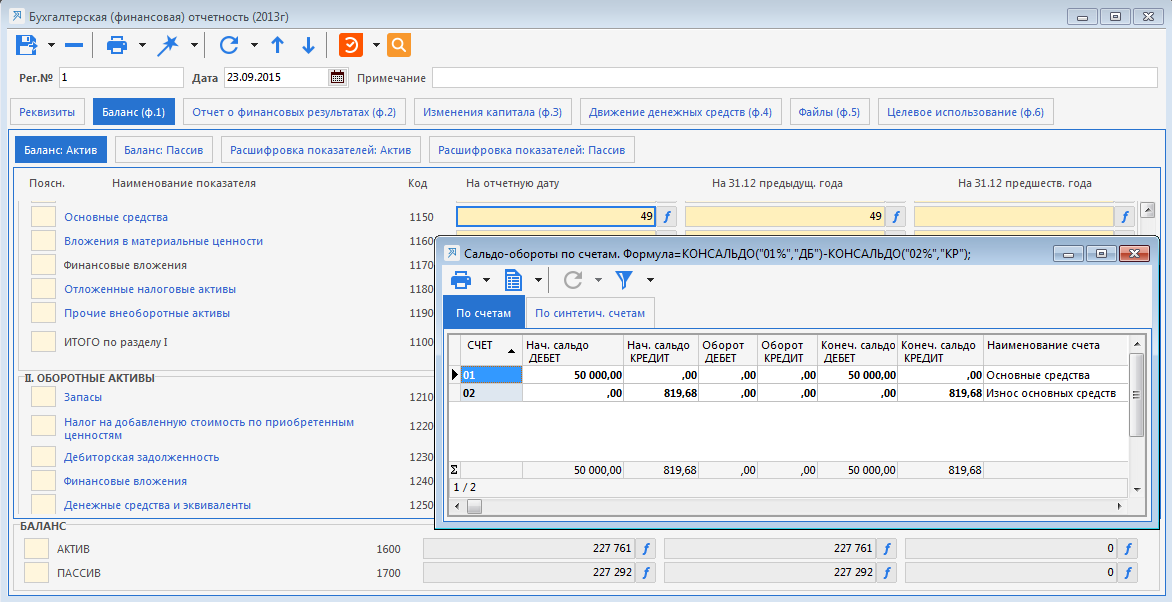Switch to По синтетич. счетам tab

pyautogui.click(x=590, y=313)
